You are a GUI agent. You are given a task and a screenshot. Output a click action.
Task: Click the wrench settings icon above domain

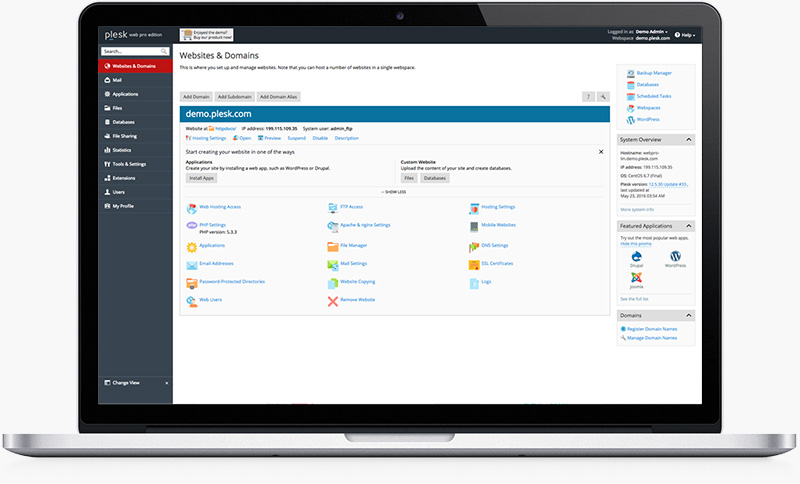[603, 97]
